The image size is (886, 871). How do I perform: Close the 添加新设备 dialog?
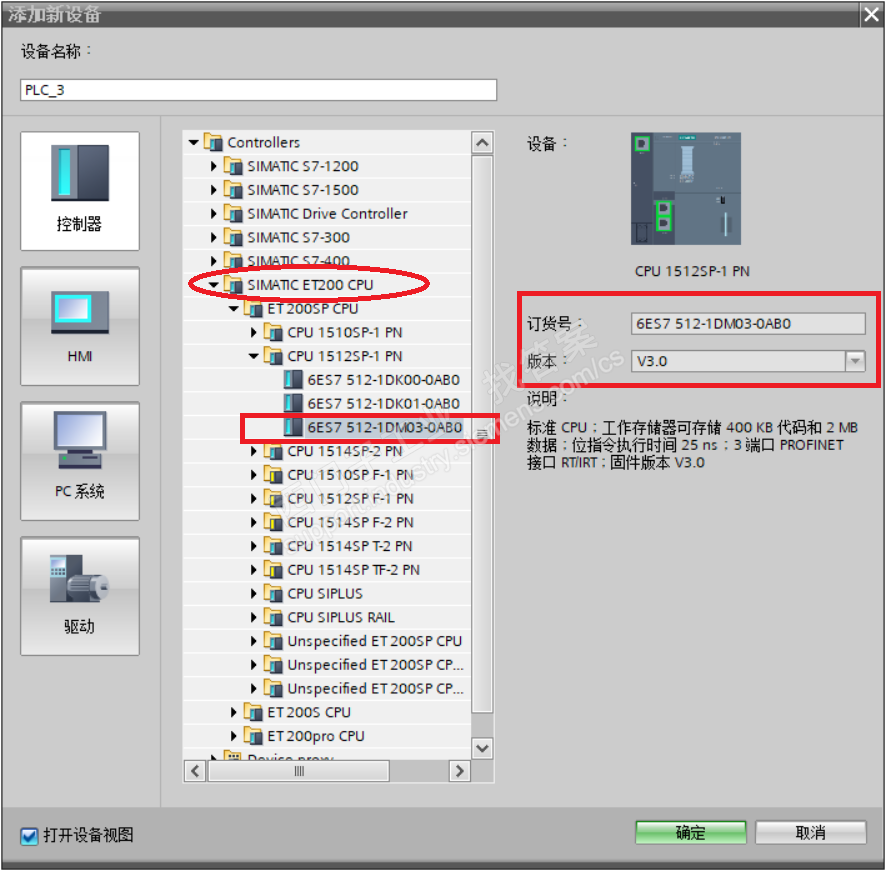point(871,14)
